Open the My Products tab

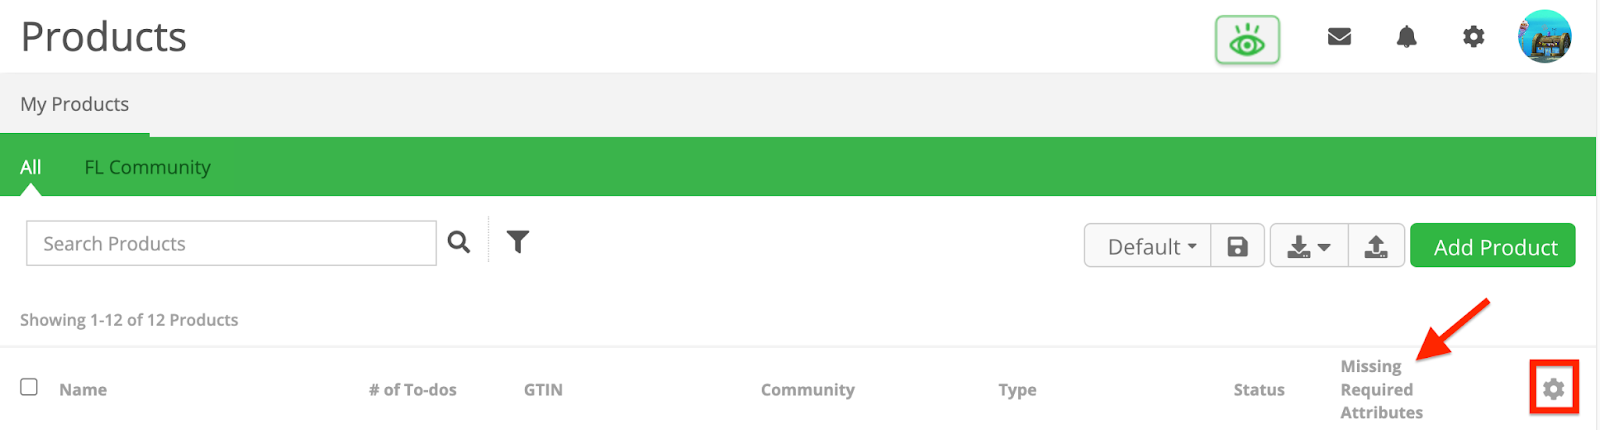75,104
